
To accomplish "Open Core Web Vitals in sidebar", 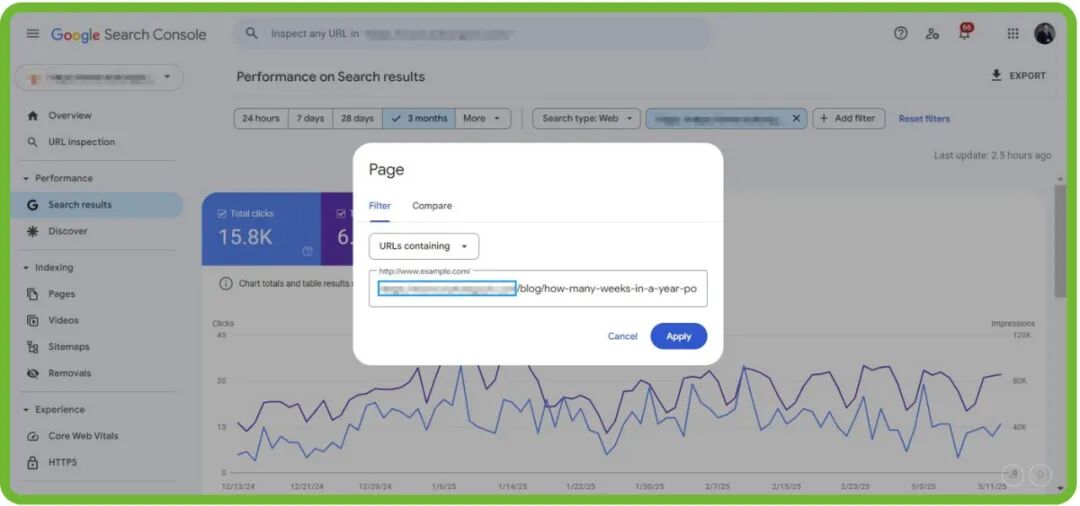I will 83,436.
